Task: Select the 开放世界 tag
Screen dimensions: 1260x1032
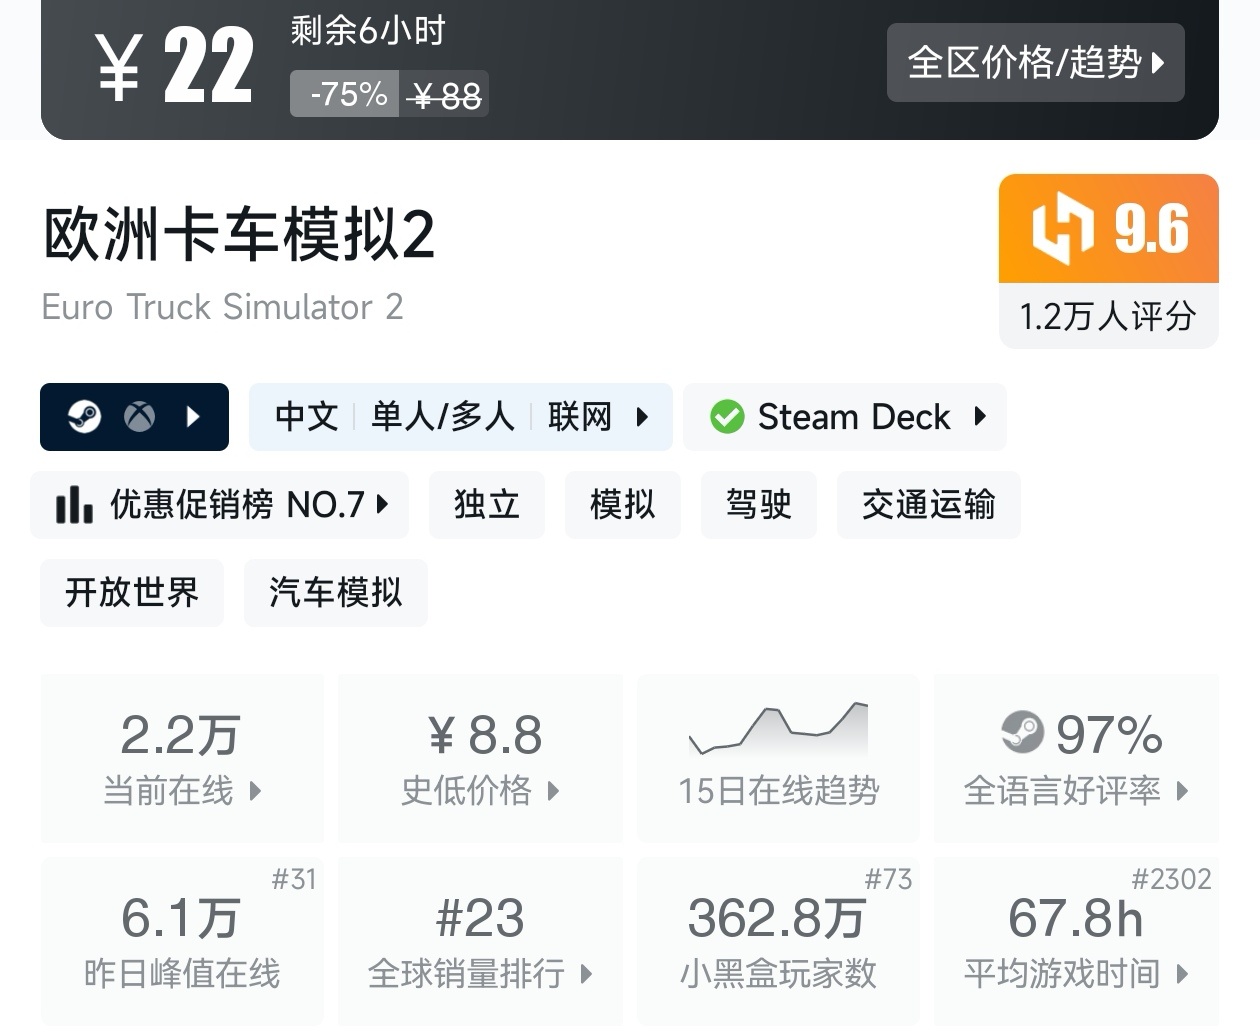Action: coord(132,593)
